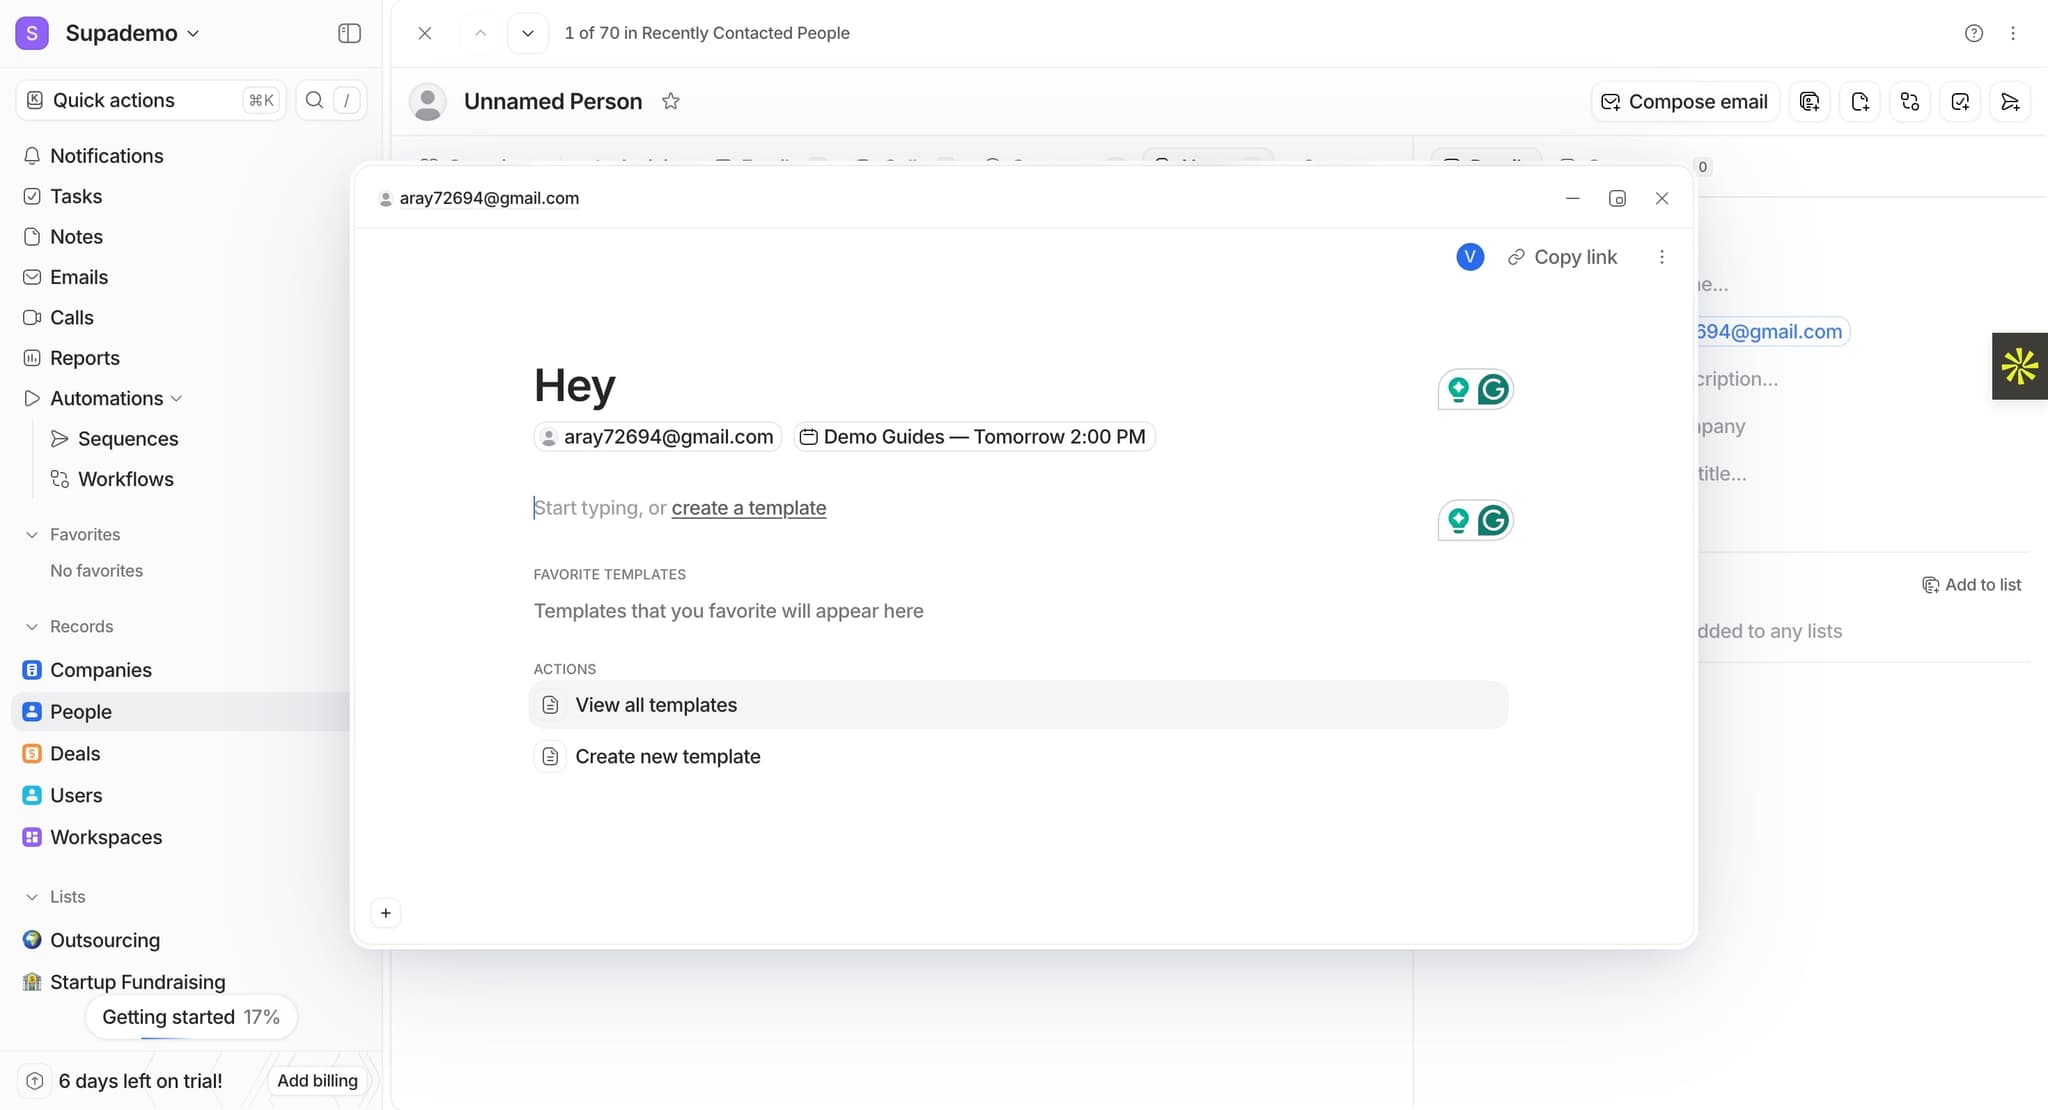Toggle the sidebar collapse icon near Supademo
The width and height of the screenshot is (2048, 1110).
349,32
